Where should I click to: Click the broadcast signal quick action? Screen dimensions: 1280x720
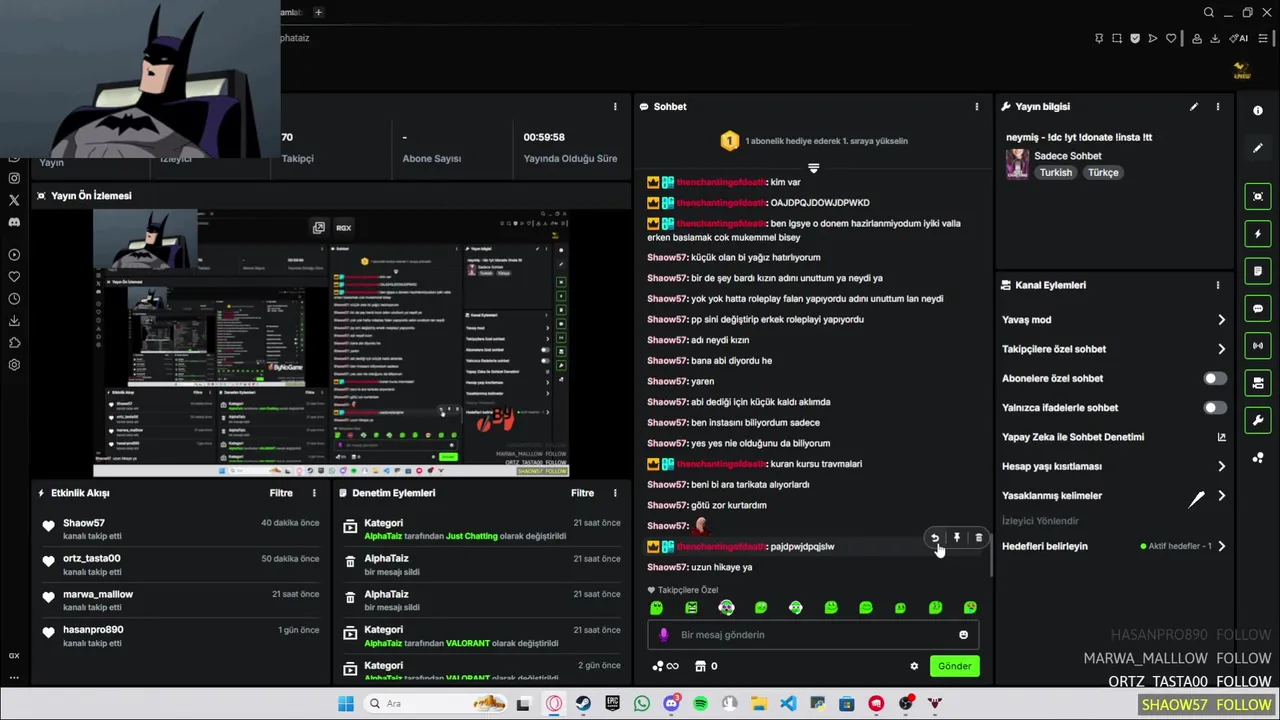[x=1258, y=346]
